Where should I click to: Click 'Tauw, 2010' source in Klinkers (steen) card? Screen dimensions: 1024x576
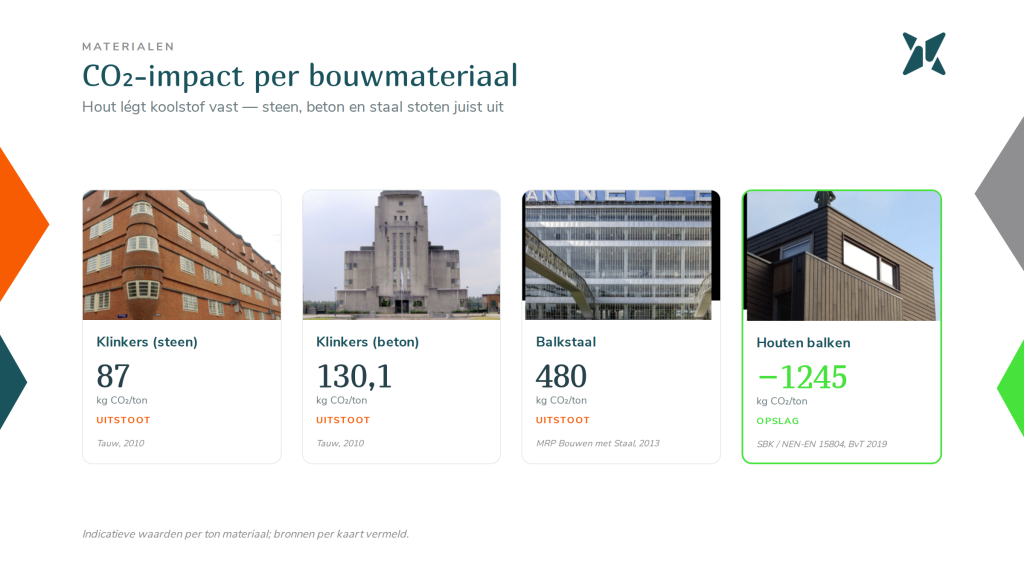121,443
